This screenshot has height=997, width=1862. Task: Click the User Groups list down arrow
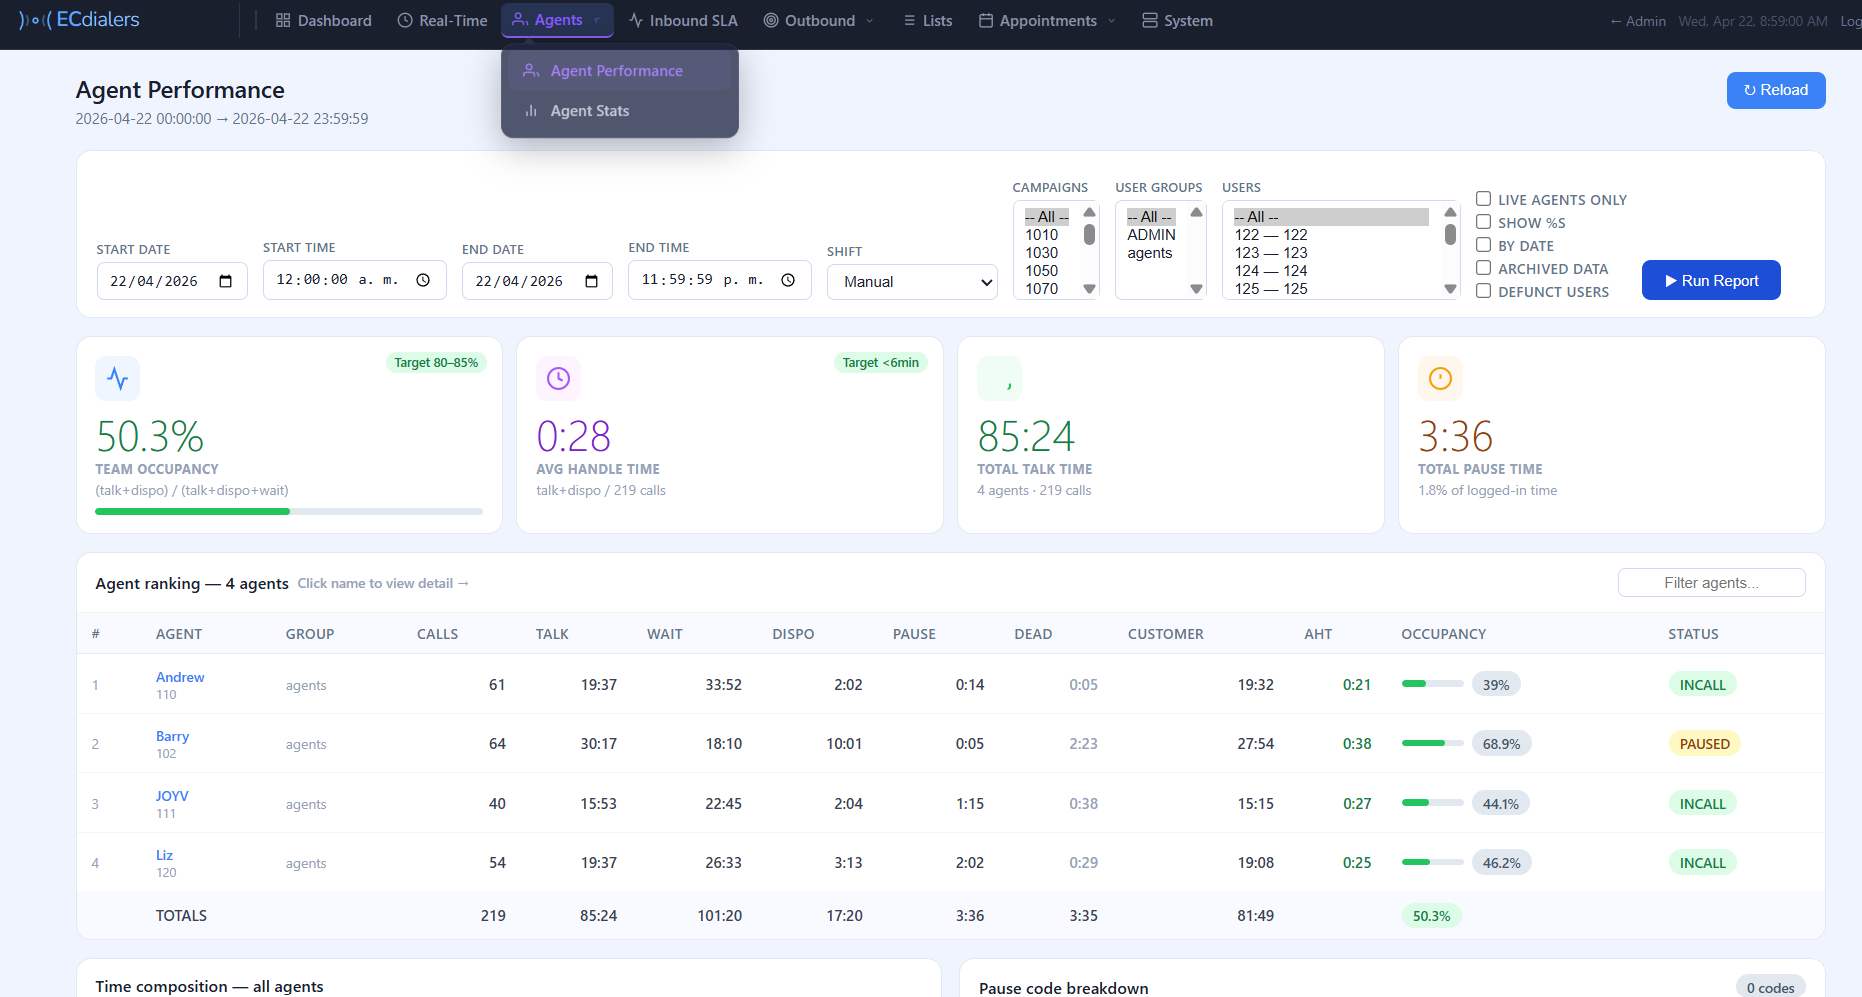coord(1196,289)
